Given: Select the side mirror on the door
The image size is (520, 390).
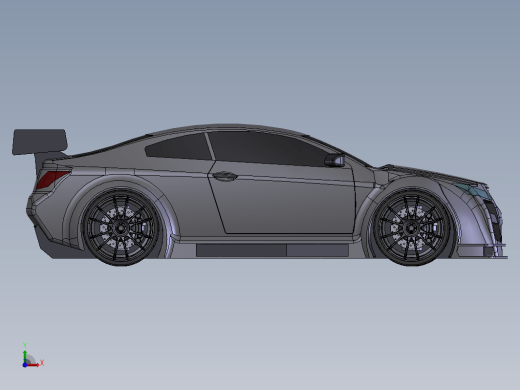Looking at the screenshot, I should coord(334,160).
